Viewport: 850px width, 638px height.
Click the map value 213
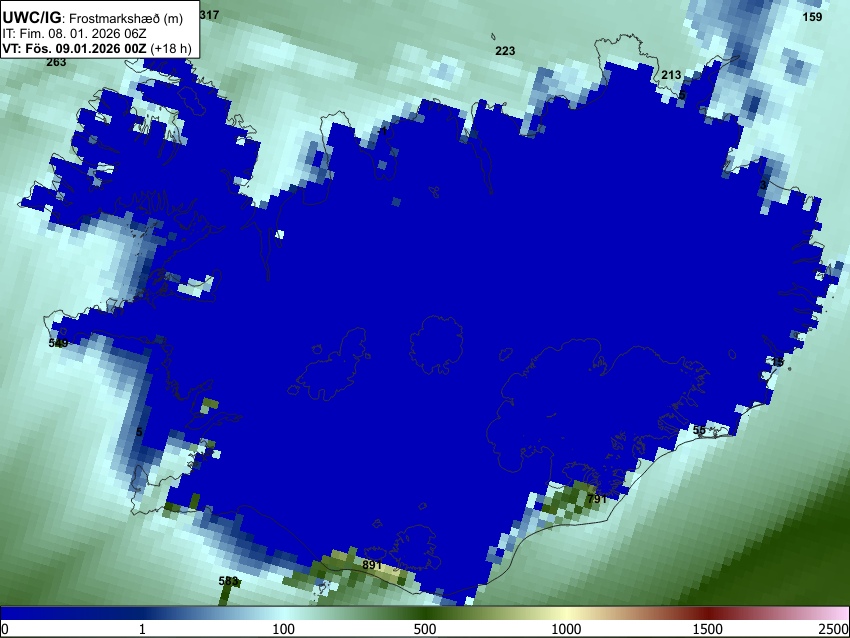(671, 75)
